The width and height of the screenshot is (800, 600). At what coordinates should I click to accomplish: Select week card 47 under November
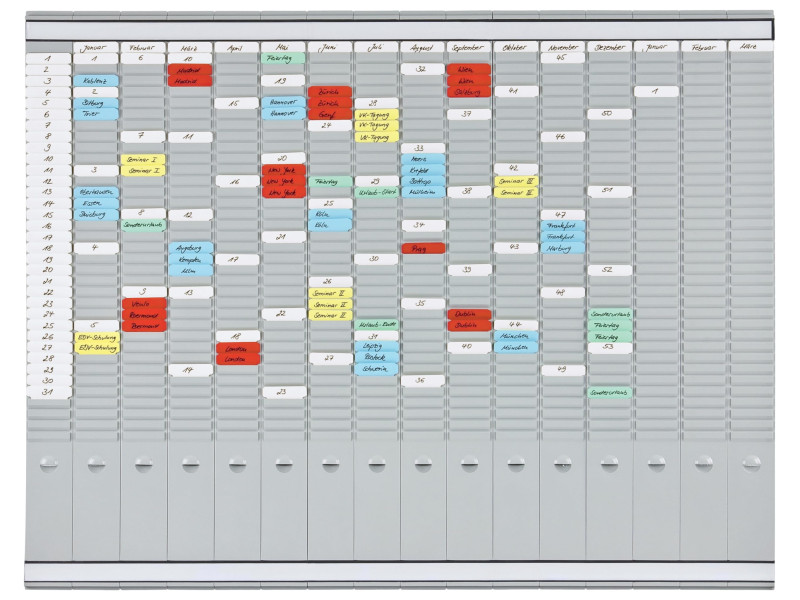coord(562,215)
